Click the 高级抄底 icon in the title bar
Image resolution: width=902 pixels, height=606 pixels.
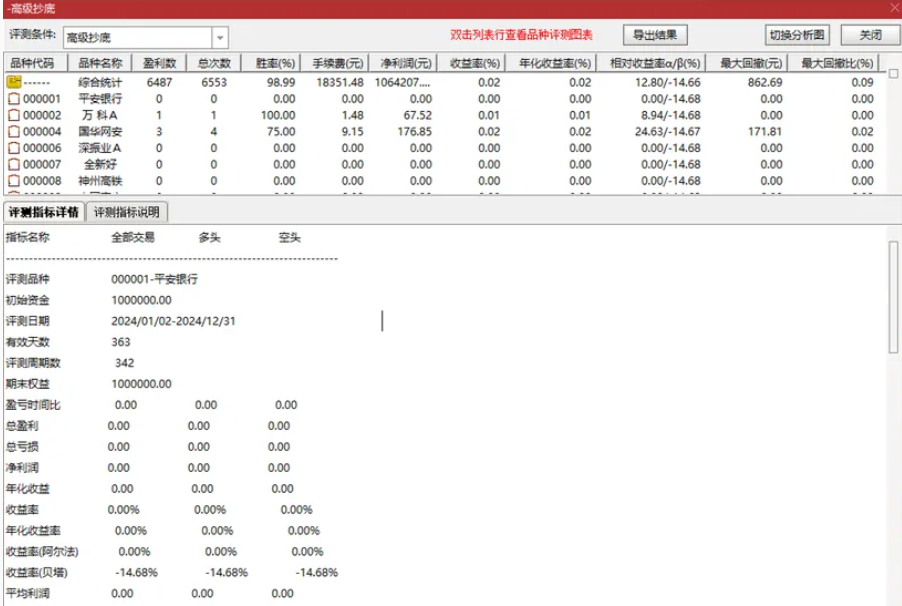(x=10, y=8)
